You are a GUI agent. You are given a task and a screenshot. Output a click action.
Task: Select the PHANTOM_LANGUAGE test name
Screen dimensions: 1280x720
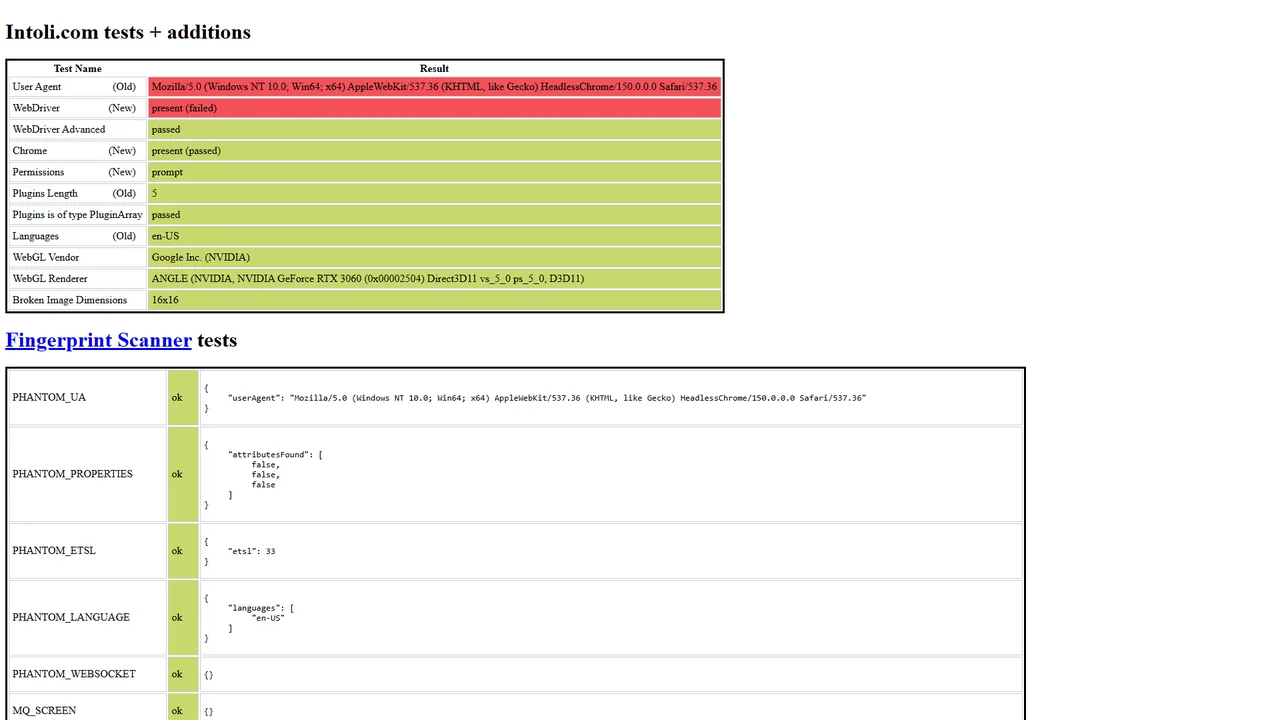click(71, 617)
